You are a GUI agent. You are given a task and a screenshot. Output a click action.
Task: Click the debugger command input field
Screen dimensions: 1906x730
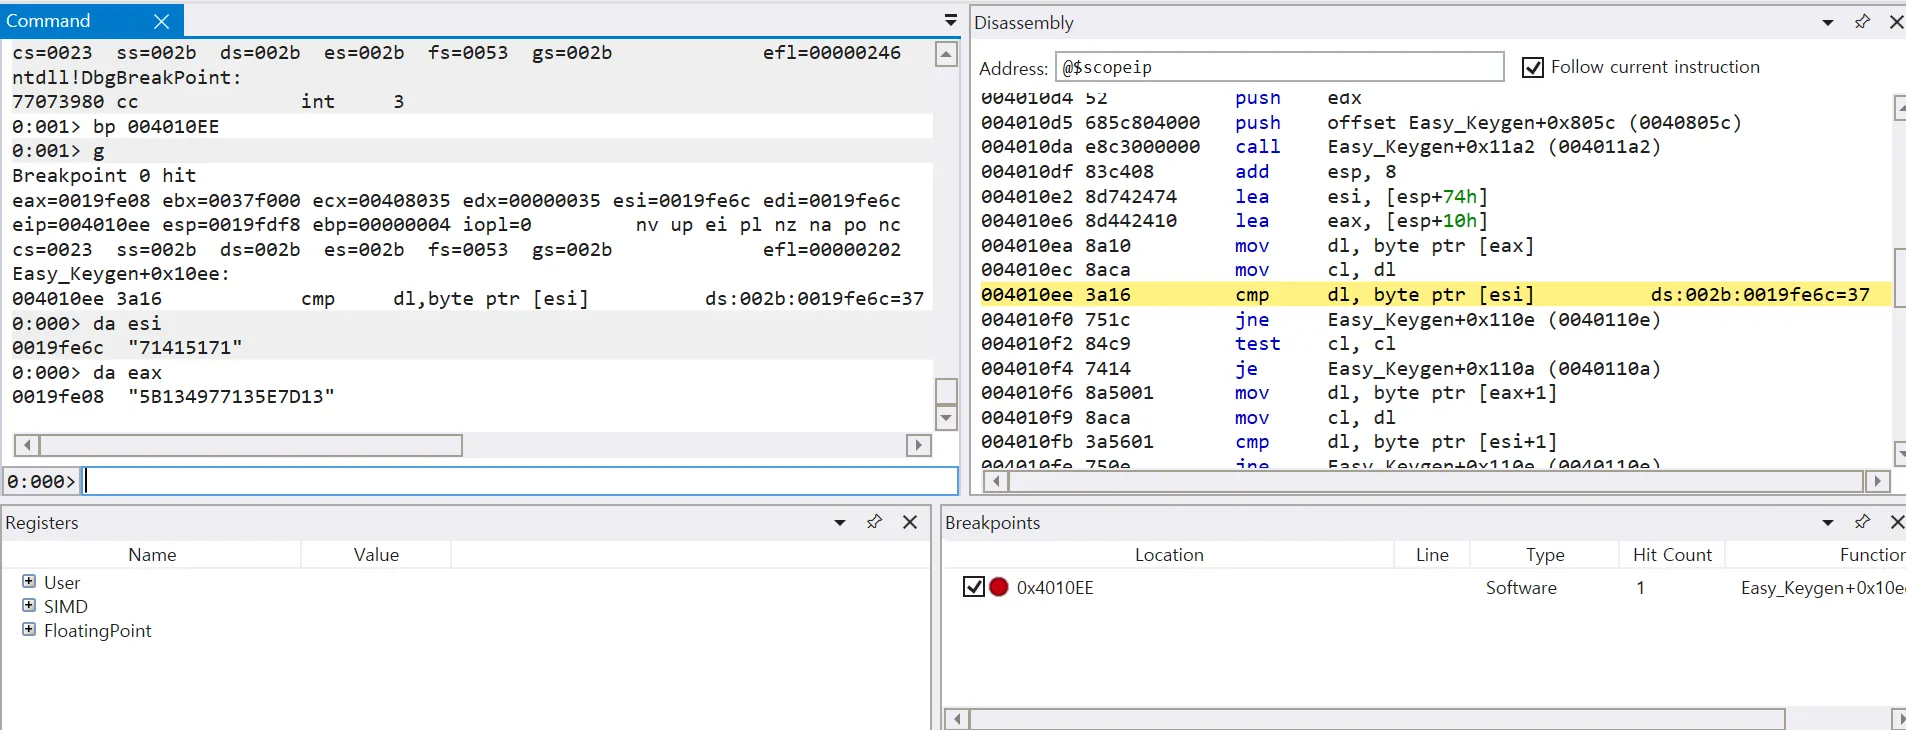point(521,481)
